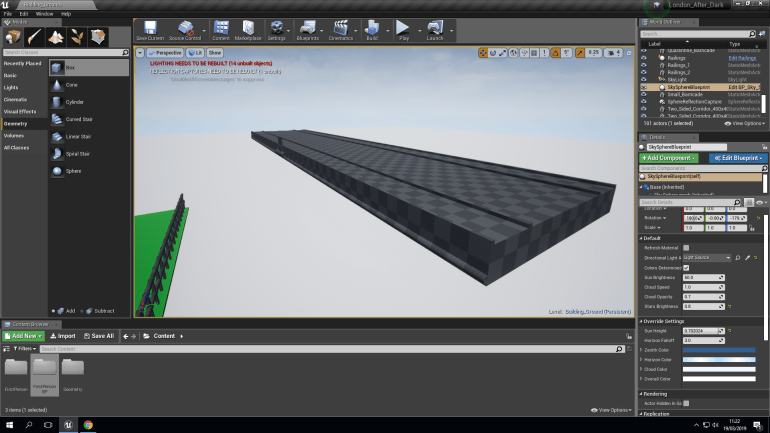The height and width of the screenshot is (433, 770).
Task: Select the Add brush type radio
Action: point(54,311)
